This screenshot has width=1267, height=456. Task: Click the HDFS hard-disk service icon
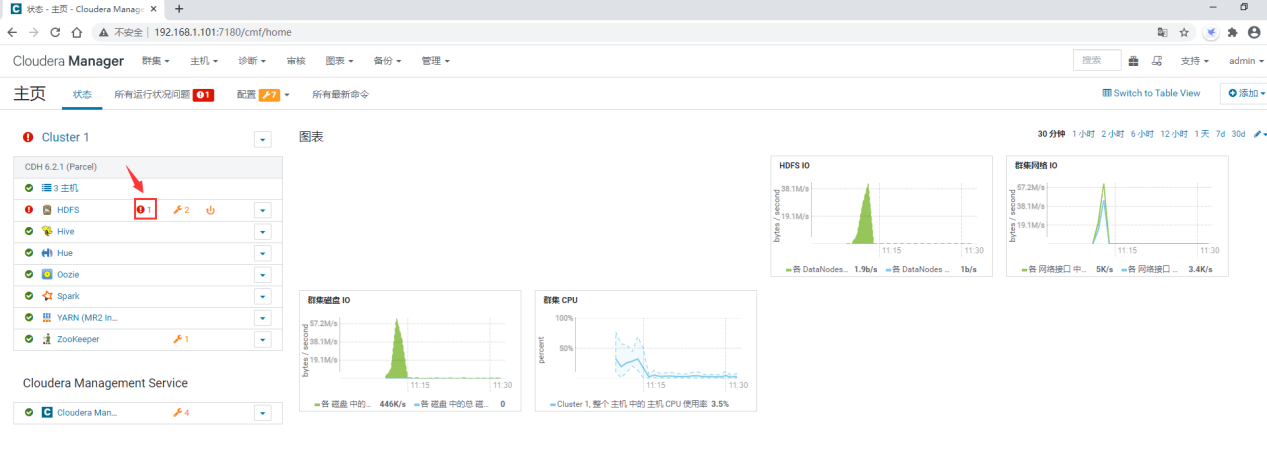point(46,210)
